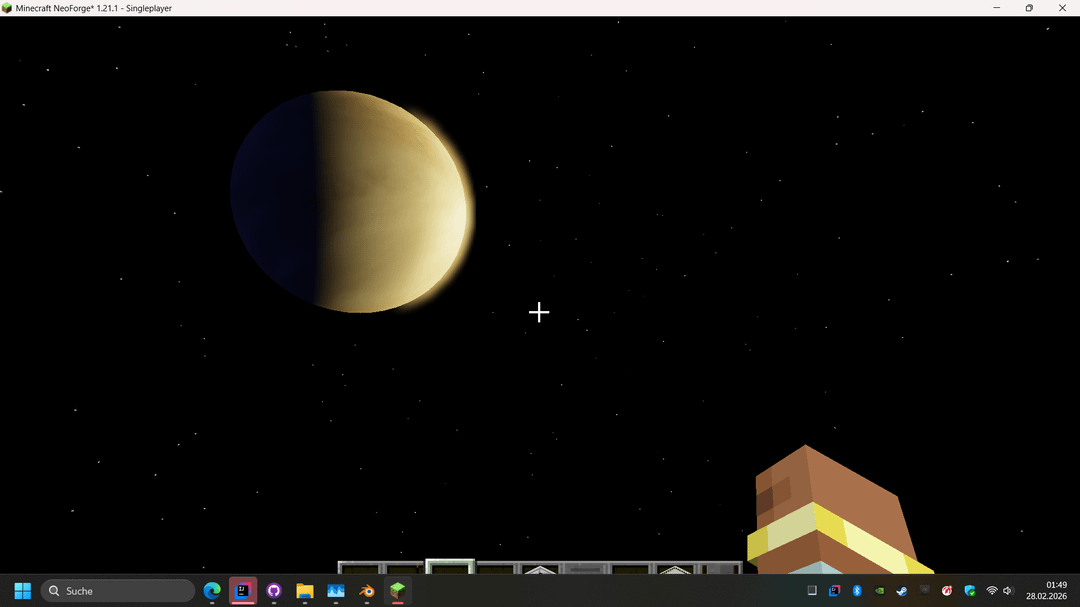Click the white crosshair at screen center
This screenshot has width=1080, height=607.
[x=539, y=313]
